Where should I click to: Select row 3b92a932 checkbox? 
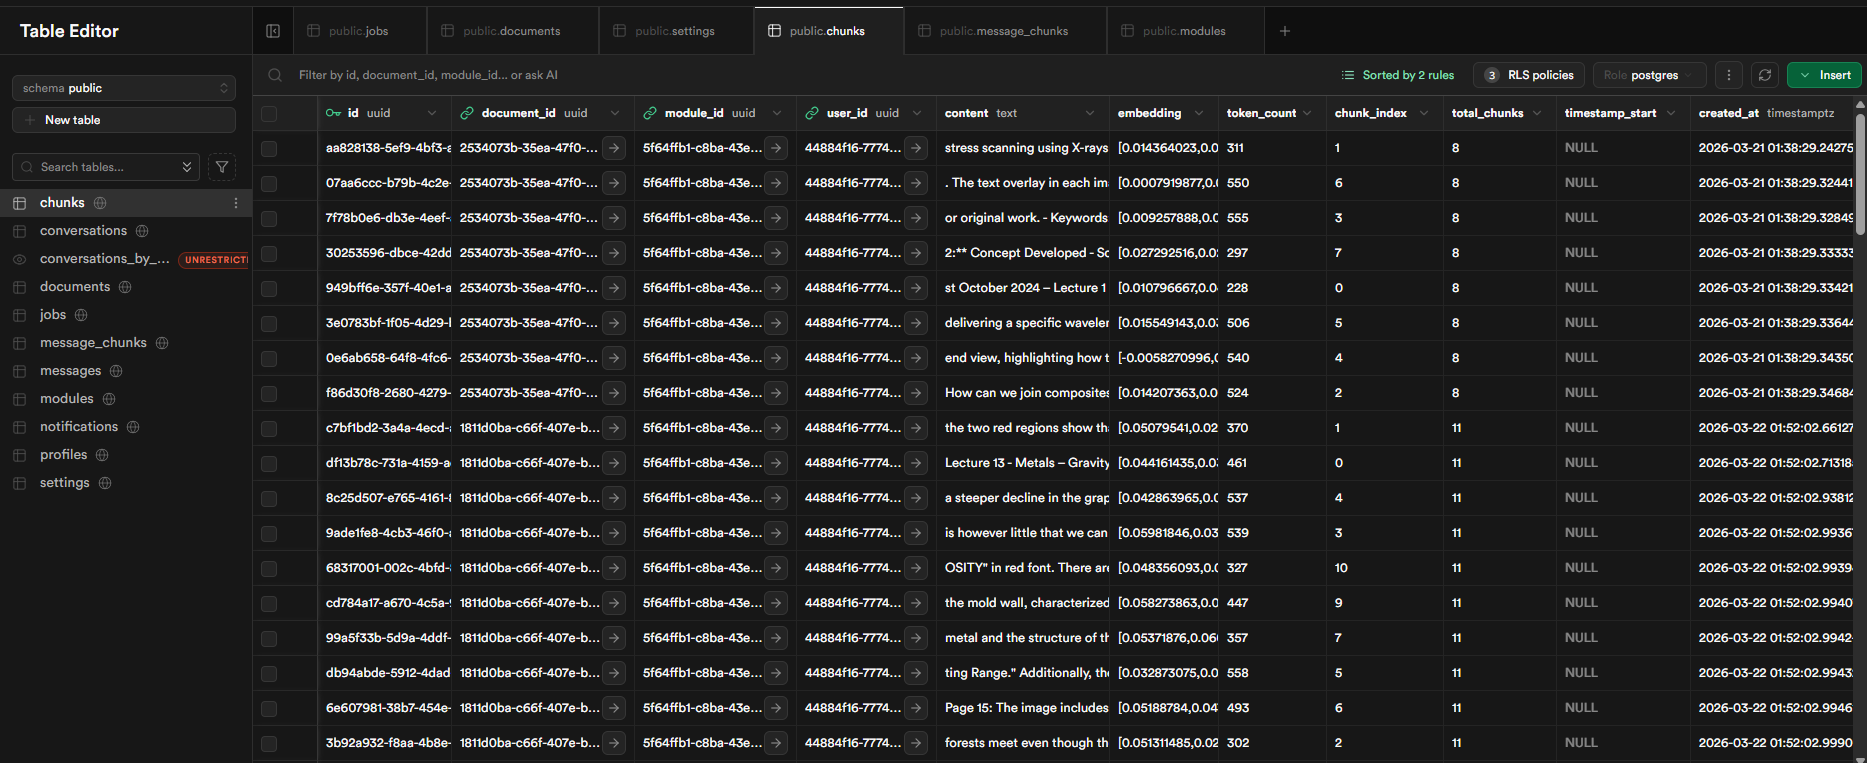269,744
